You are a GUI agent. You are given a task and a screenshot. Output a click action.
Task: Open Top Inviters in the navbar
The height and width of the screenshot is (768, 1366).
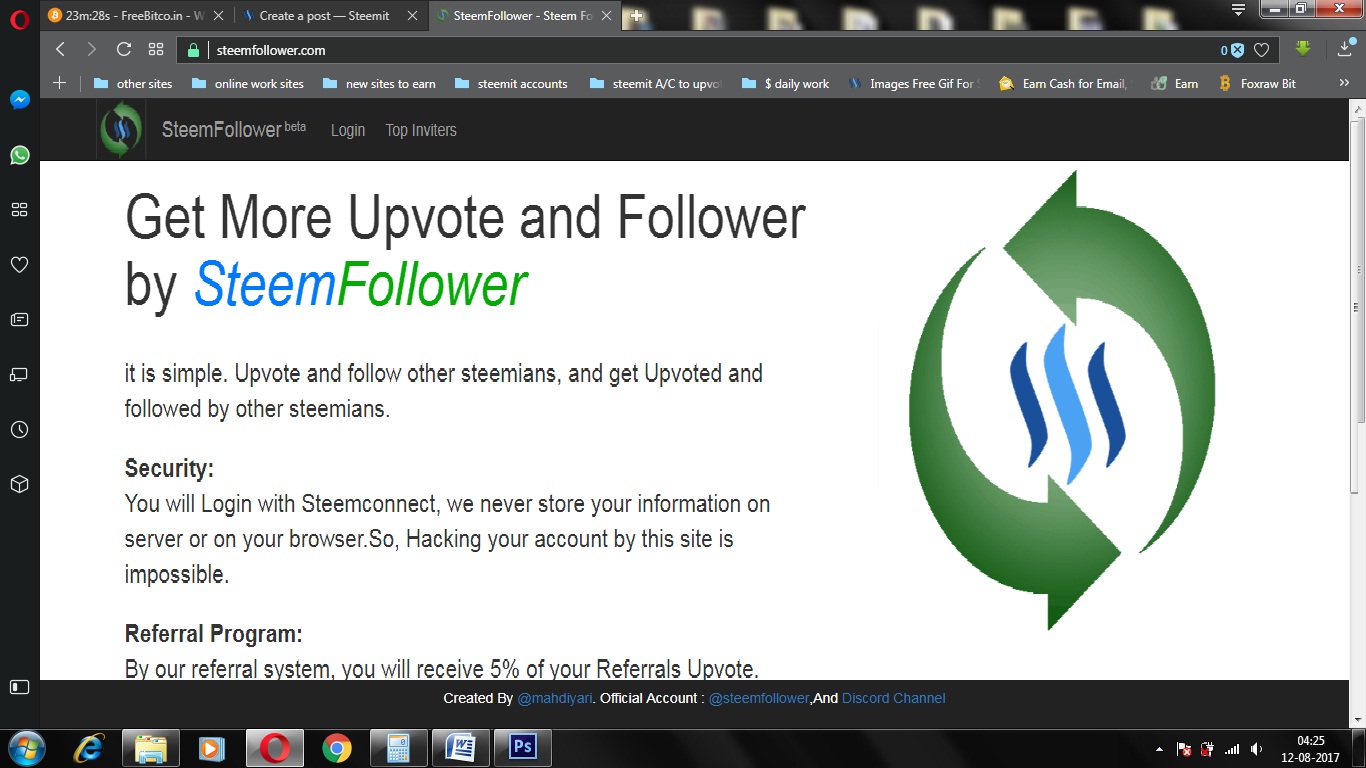(x=421, y=130)
